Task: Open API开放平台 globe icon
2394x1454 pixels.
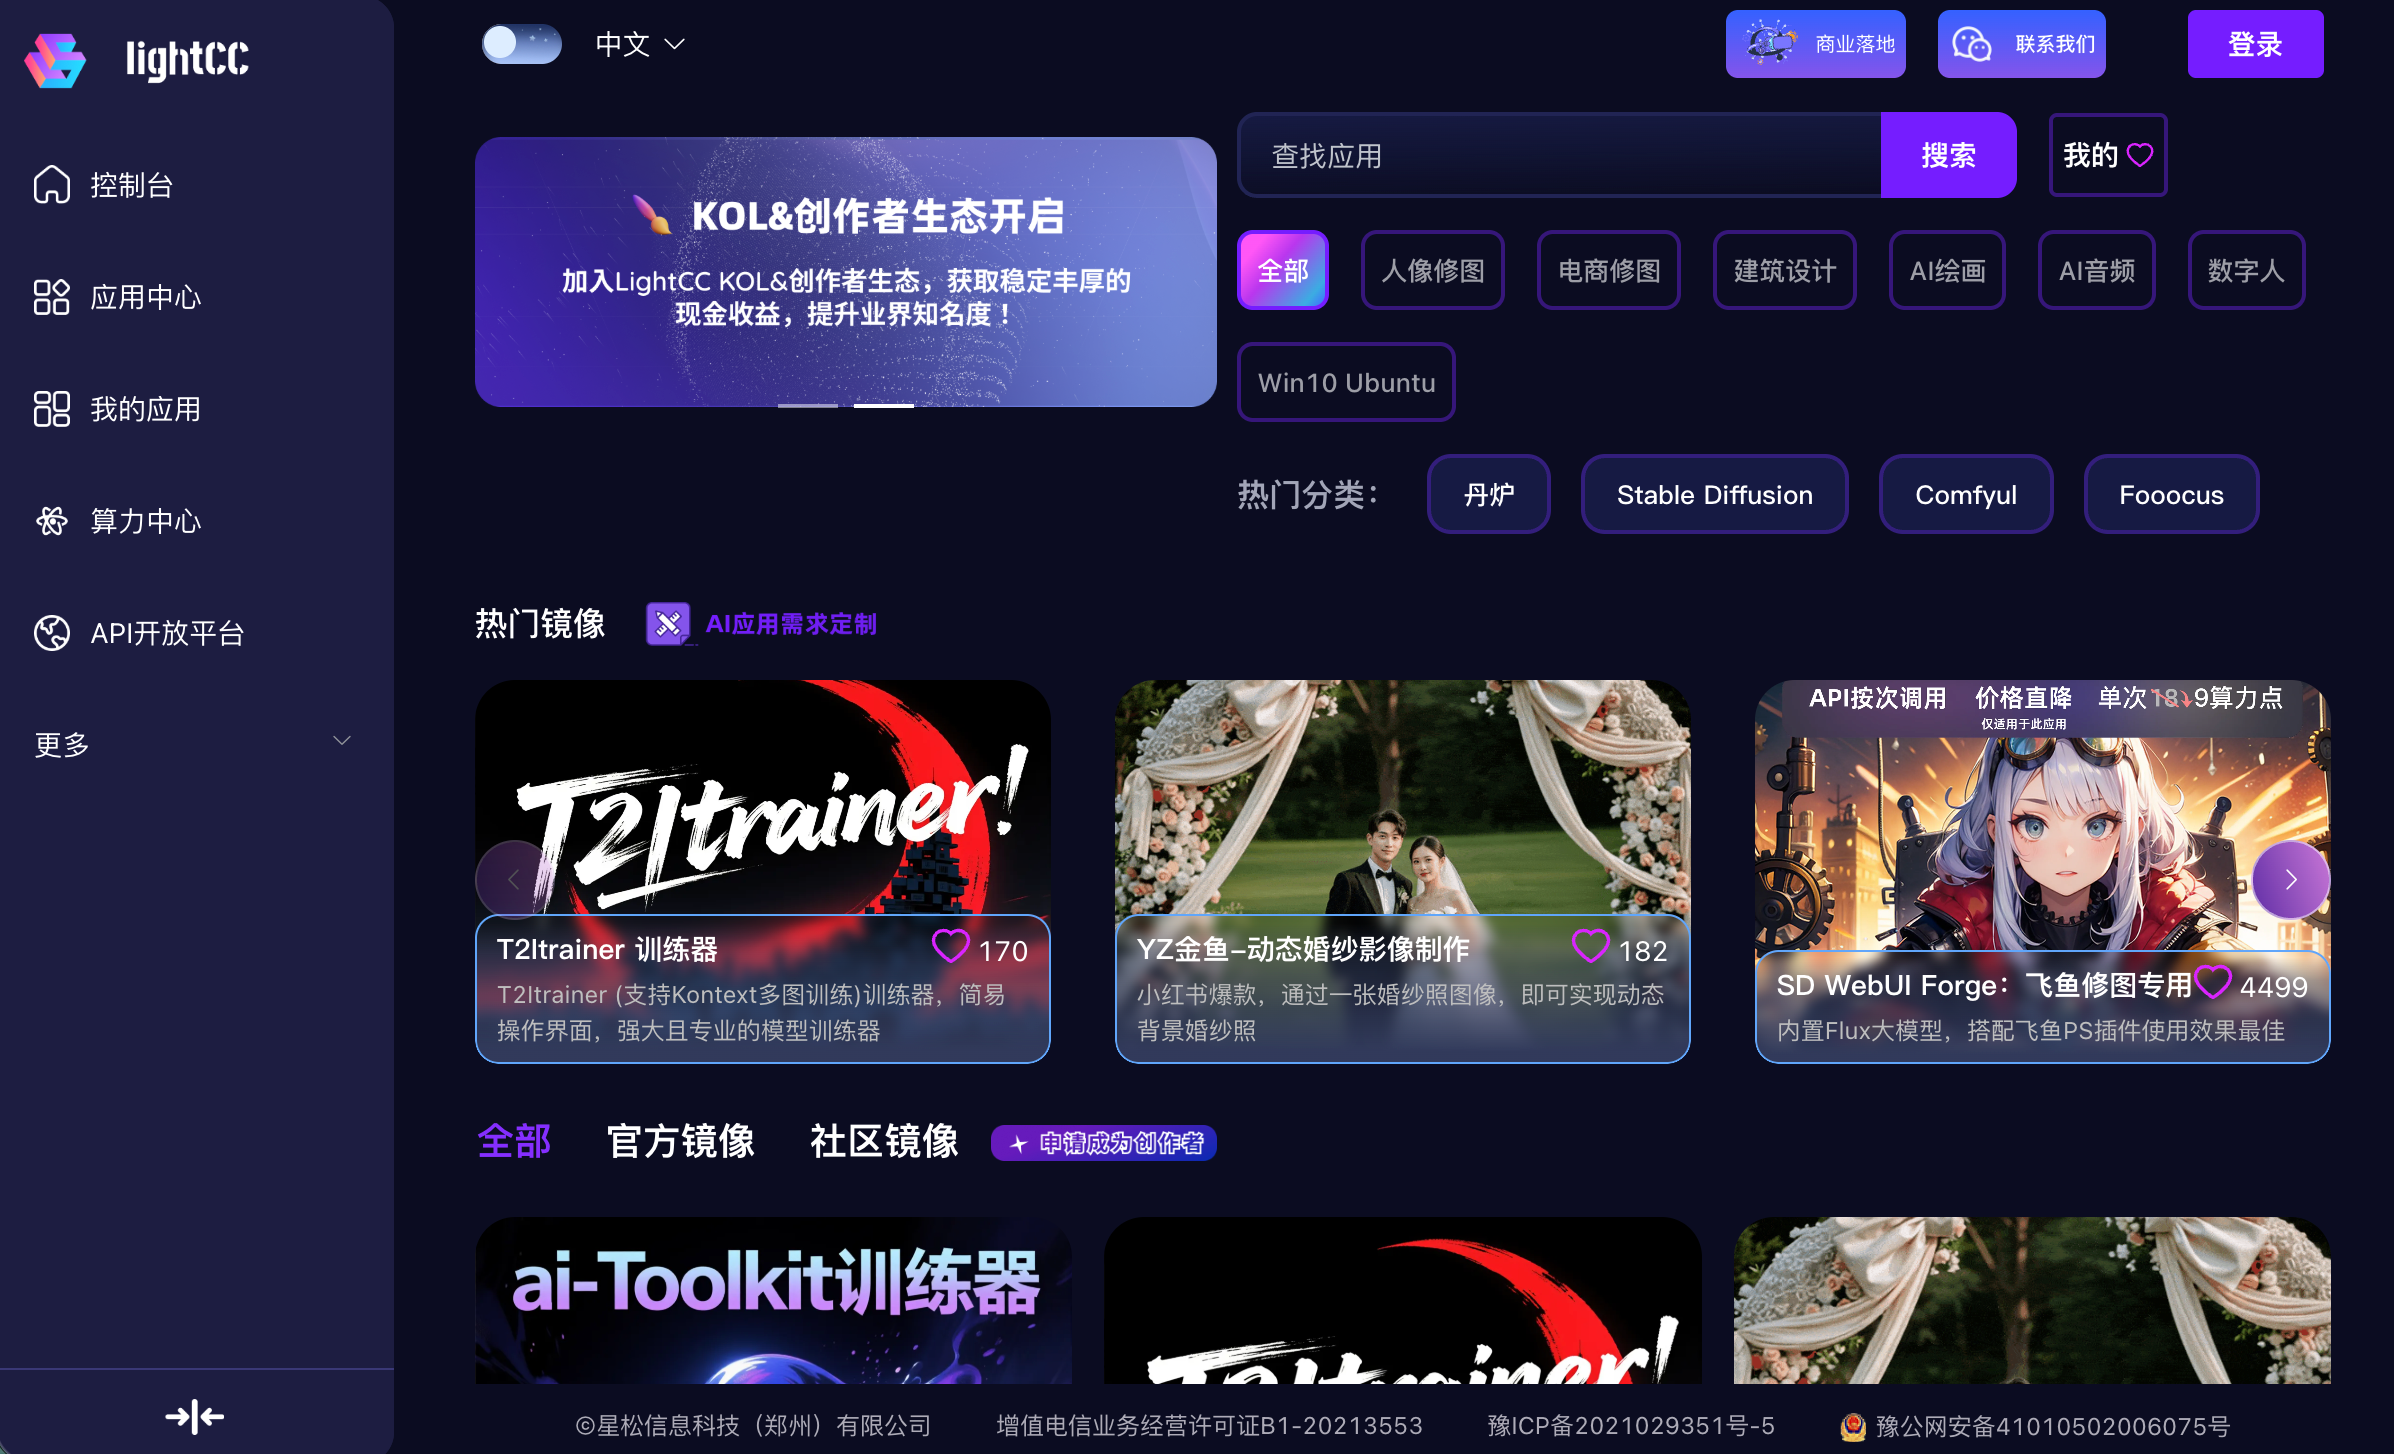Action: pyautogui.click(x=52, y=633)
